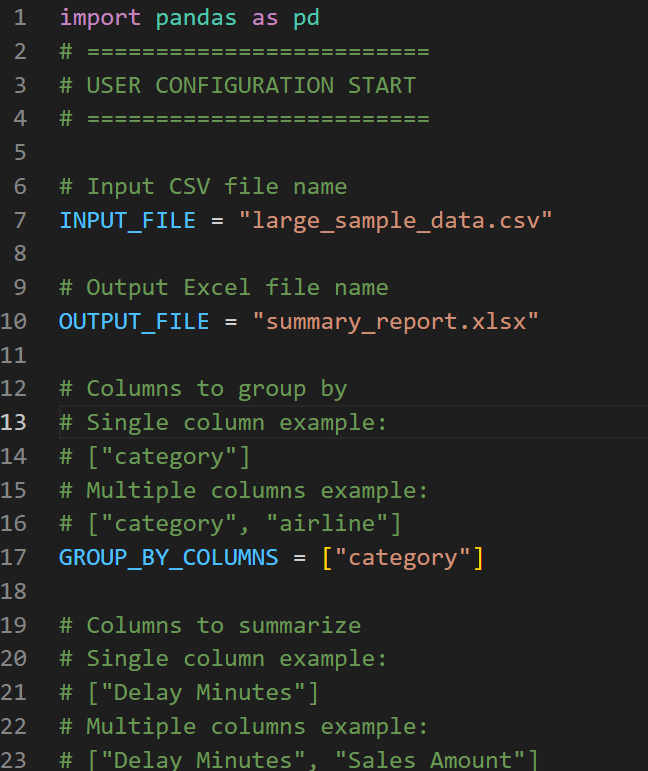Click the "category" string on the GROUP_BY_COLUMNS line
The image size is (648, 771).
point(402,557)
